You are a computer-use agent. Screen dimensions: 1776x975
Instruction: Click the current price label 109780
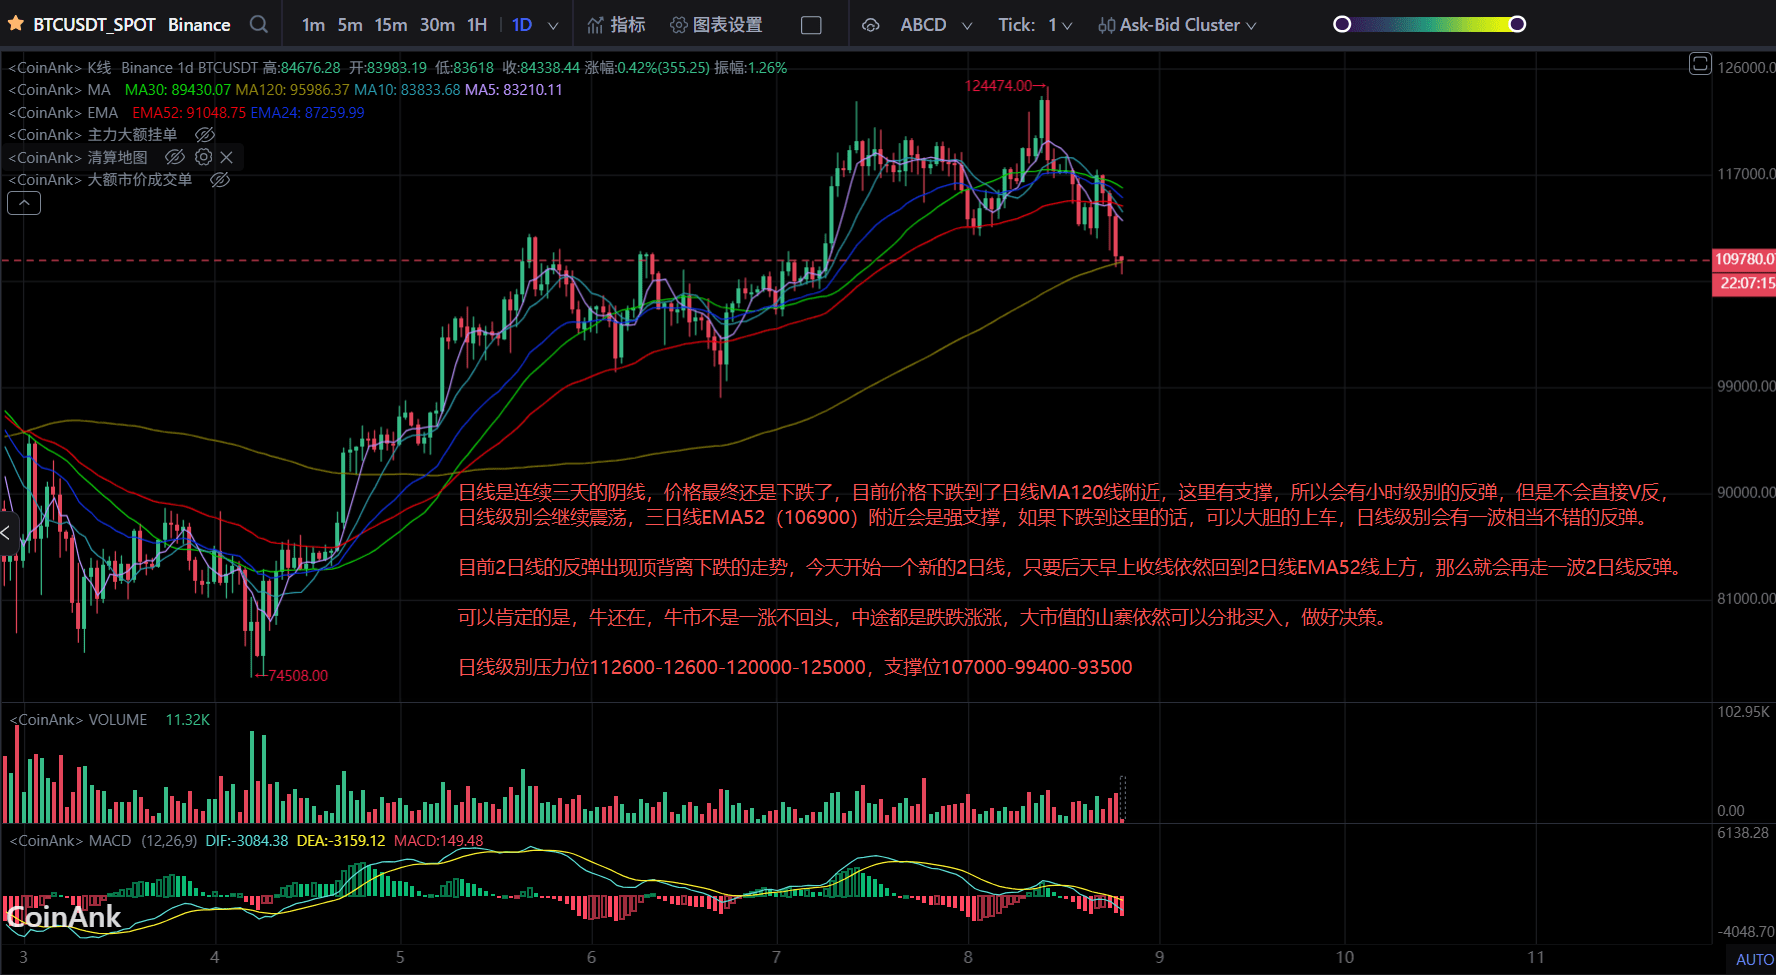coord(1744,259)
